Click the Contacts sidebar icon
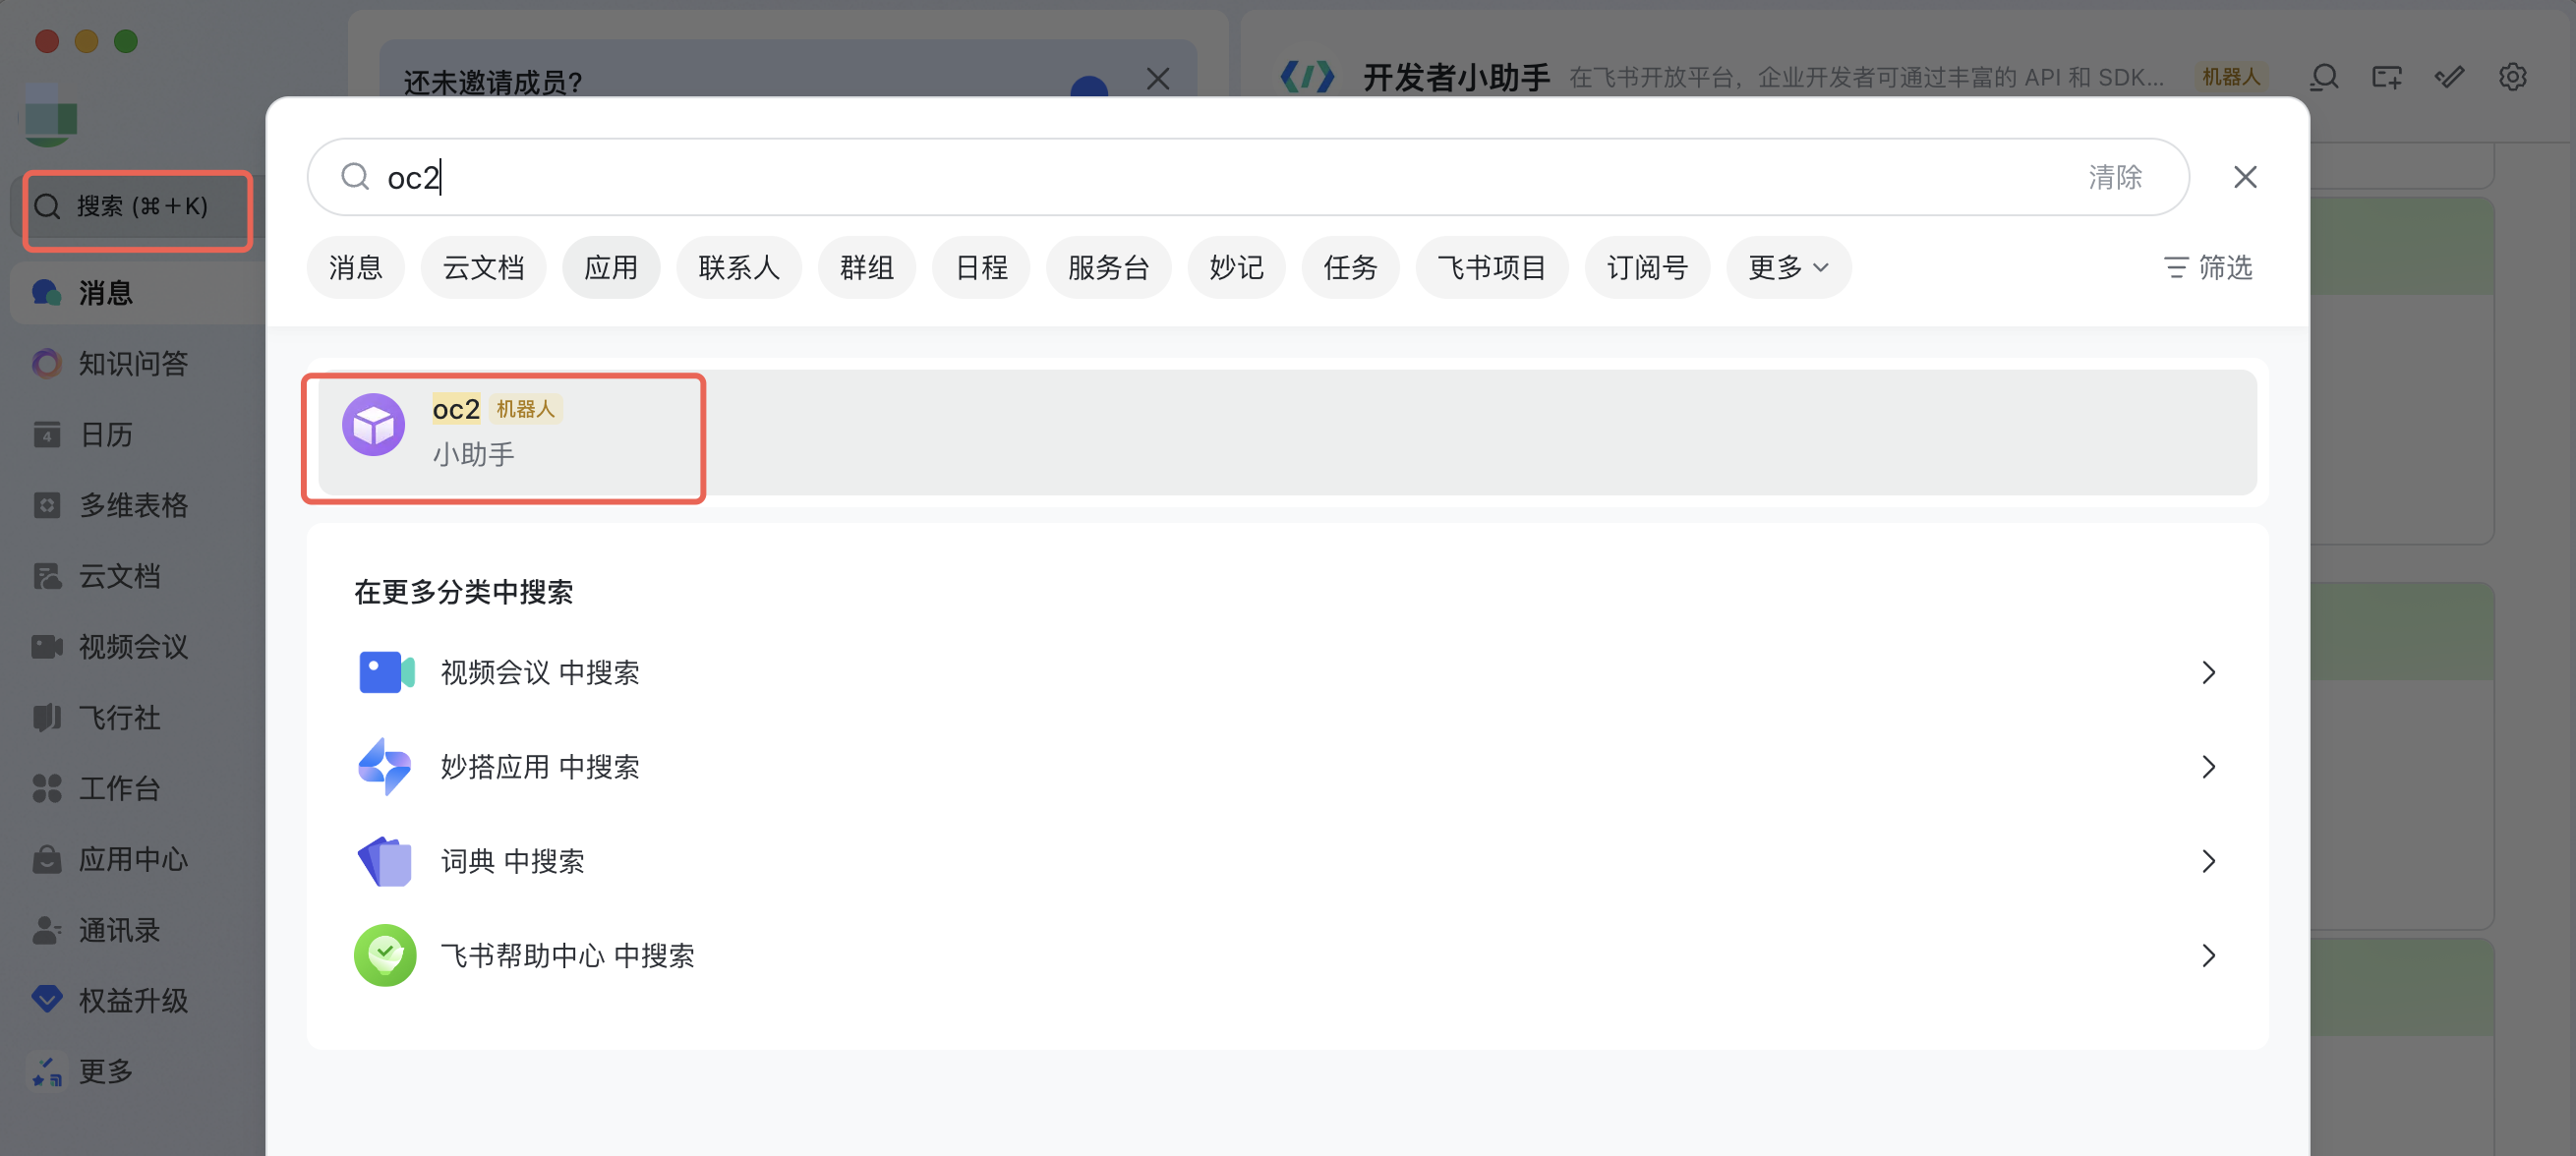2576x1156 pixels. pos(46,930)
